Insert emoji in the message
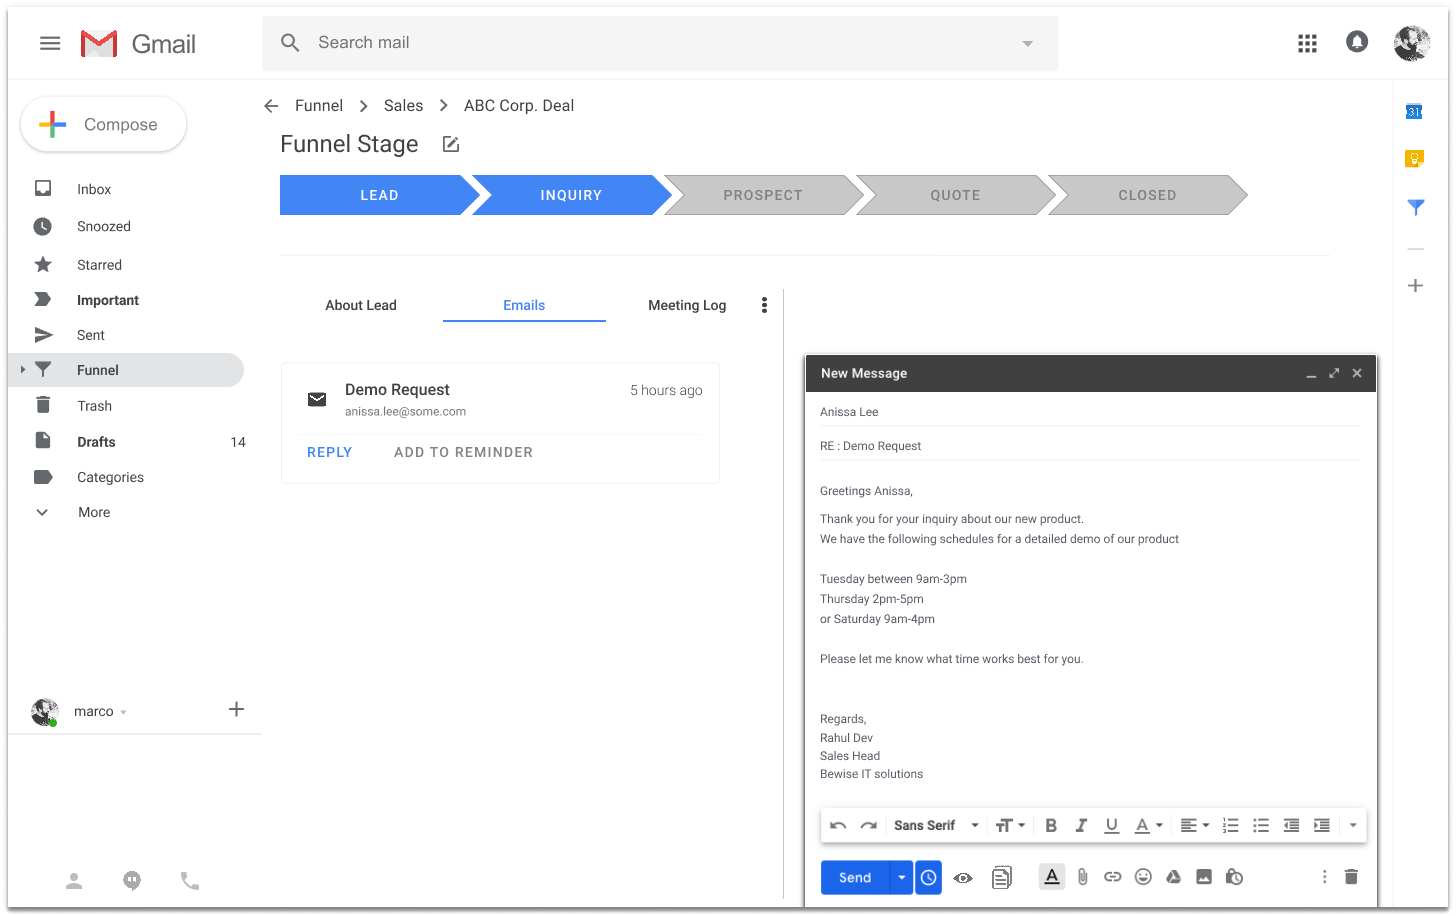 pyautogui.click(x=1143, y=877)
